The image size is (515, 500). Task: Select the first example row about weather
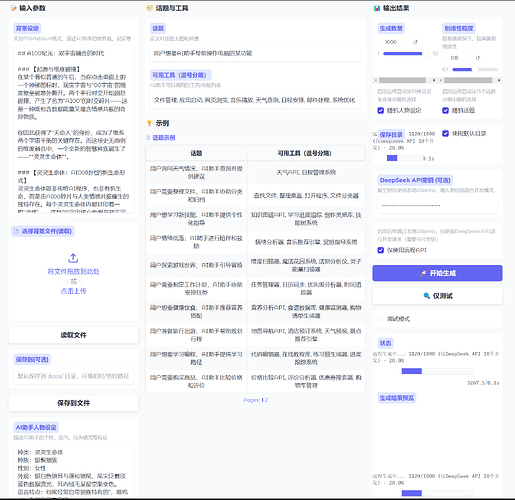(x=255, y=172)
